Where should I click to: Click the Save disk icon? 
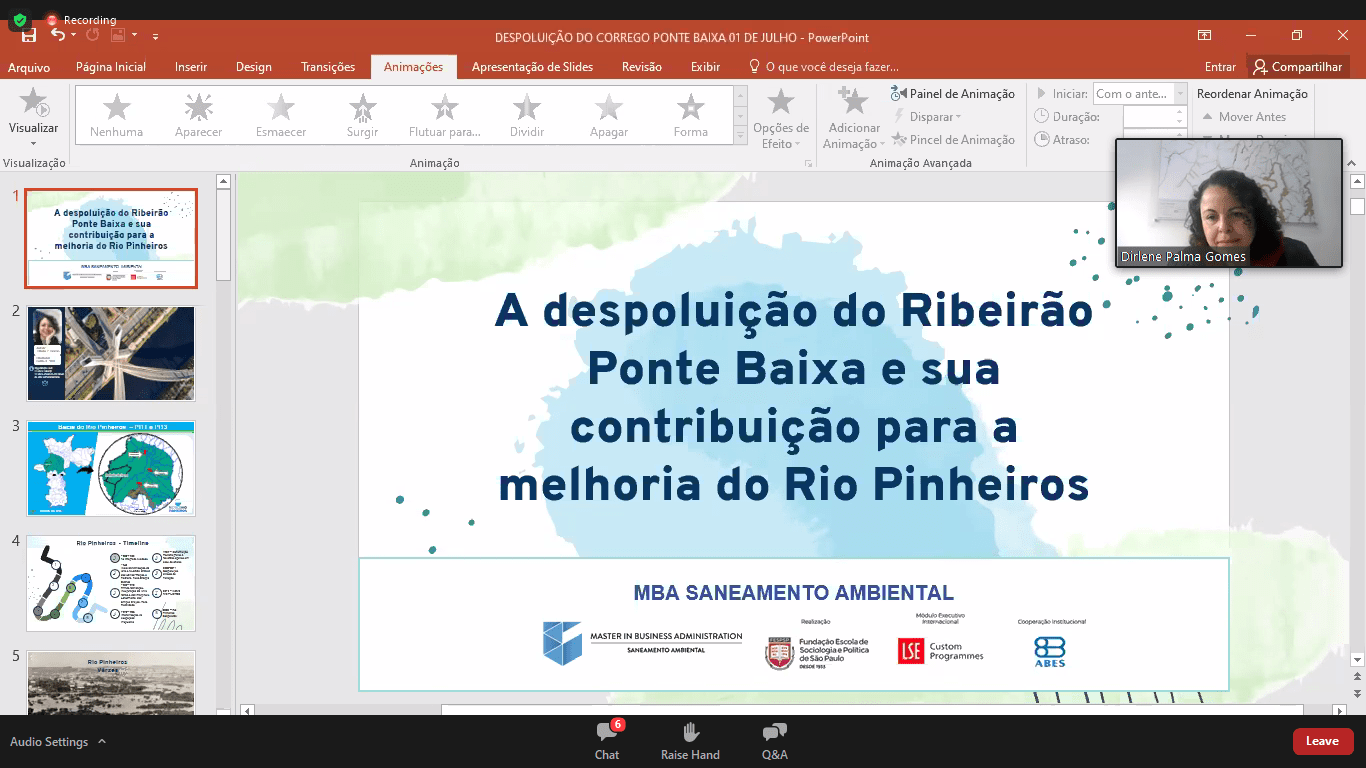(x=28, y=36)
